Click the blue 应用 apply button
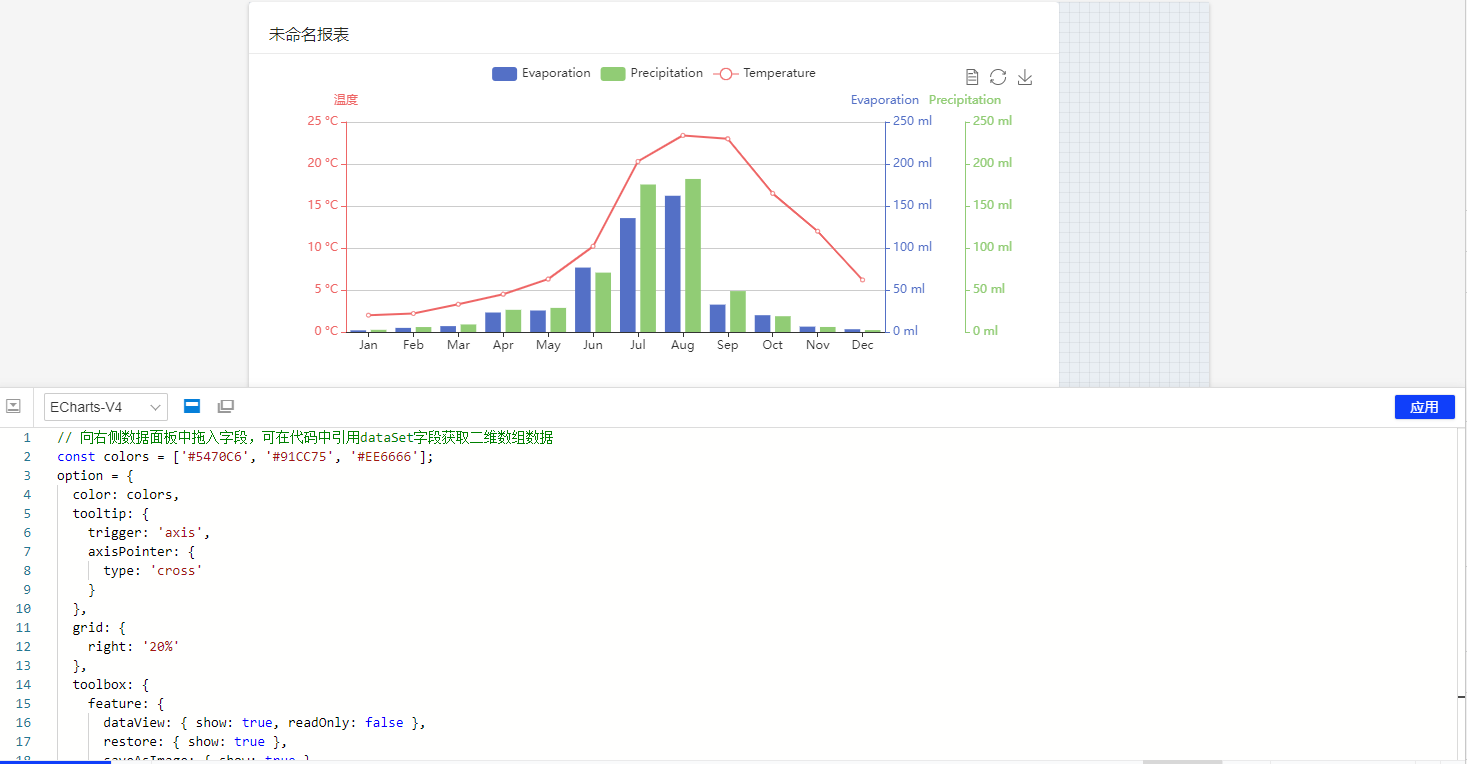The image size is (1467, 764). [1424, 407]
